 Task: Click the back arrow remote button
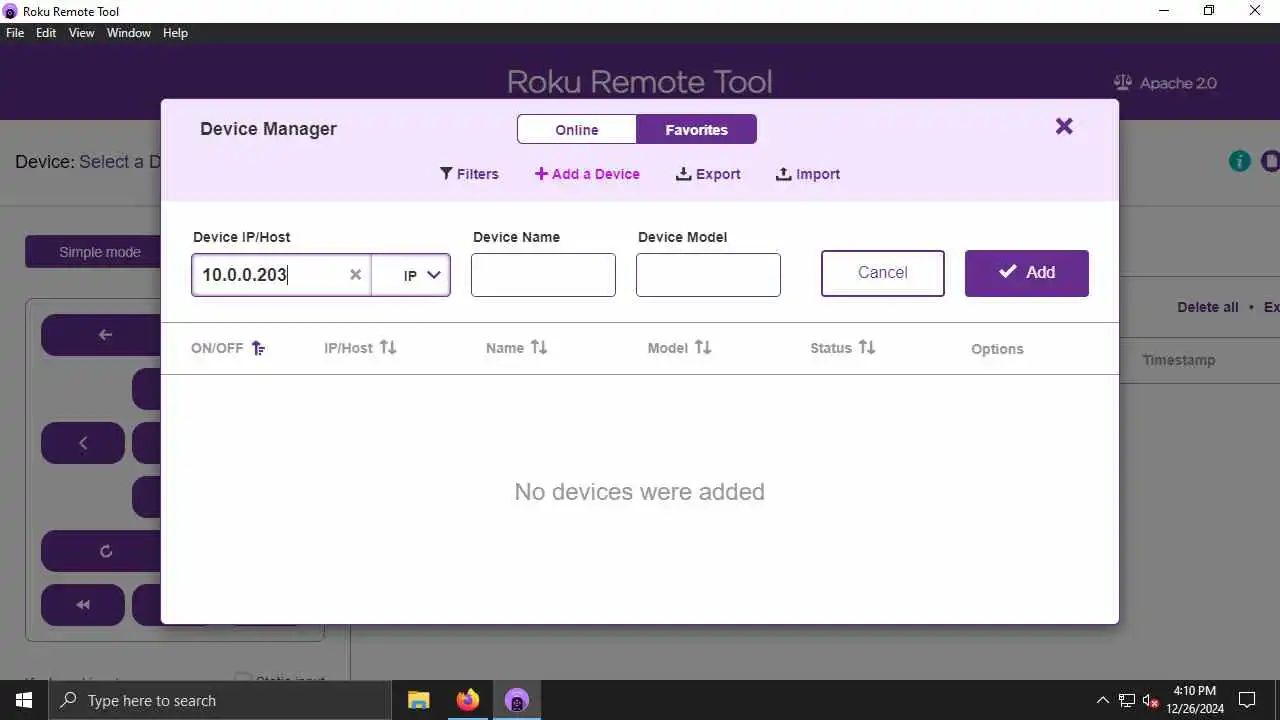(101, 335)
